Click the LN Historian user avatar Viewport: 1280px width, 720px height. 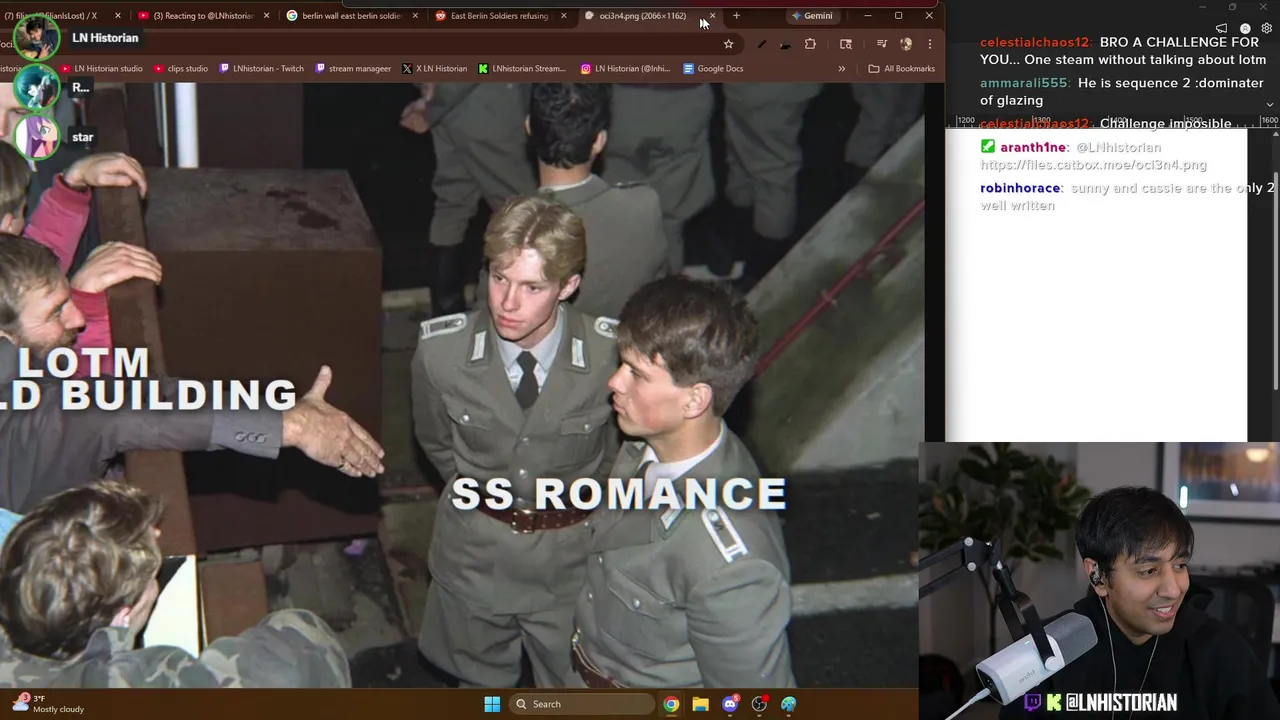click(x=37, y=37)
